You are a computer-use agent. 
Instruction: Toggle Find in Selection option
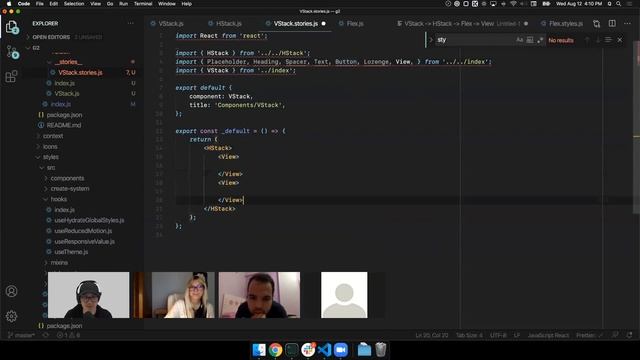click(608, 40)
